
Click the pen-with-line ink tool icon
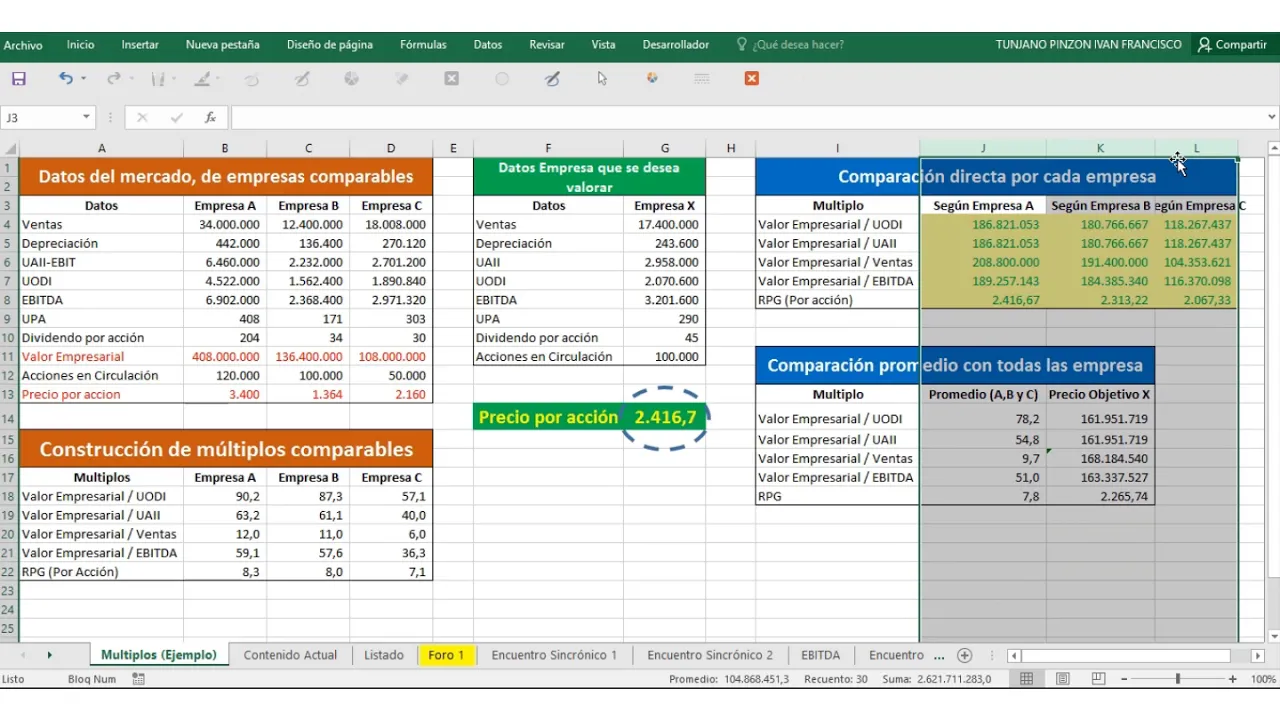pyautogui.click(x=552, y=78)
